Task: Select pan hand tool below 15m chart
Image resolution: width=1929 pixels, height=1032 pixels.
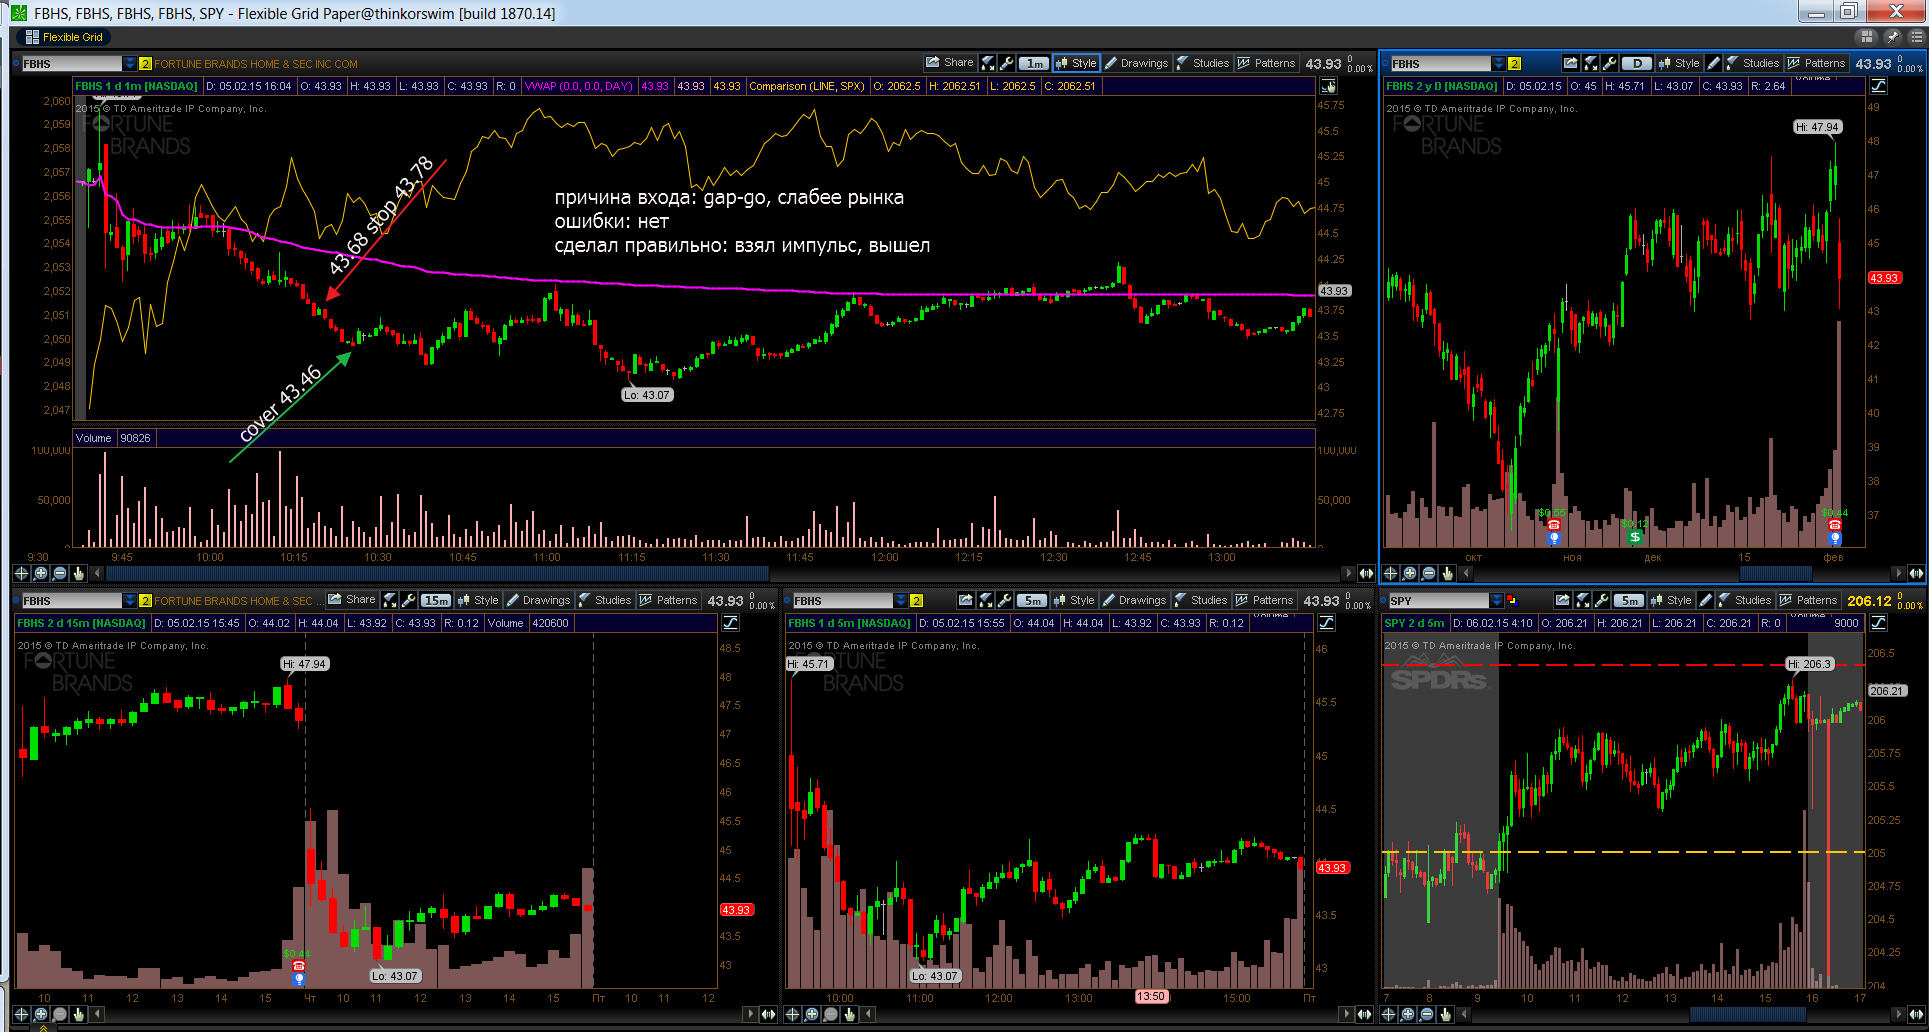Action: 79,1014
